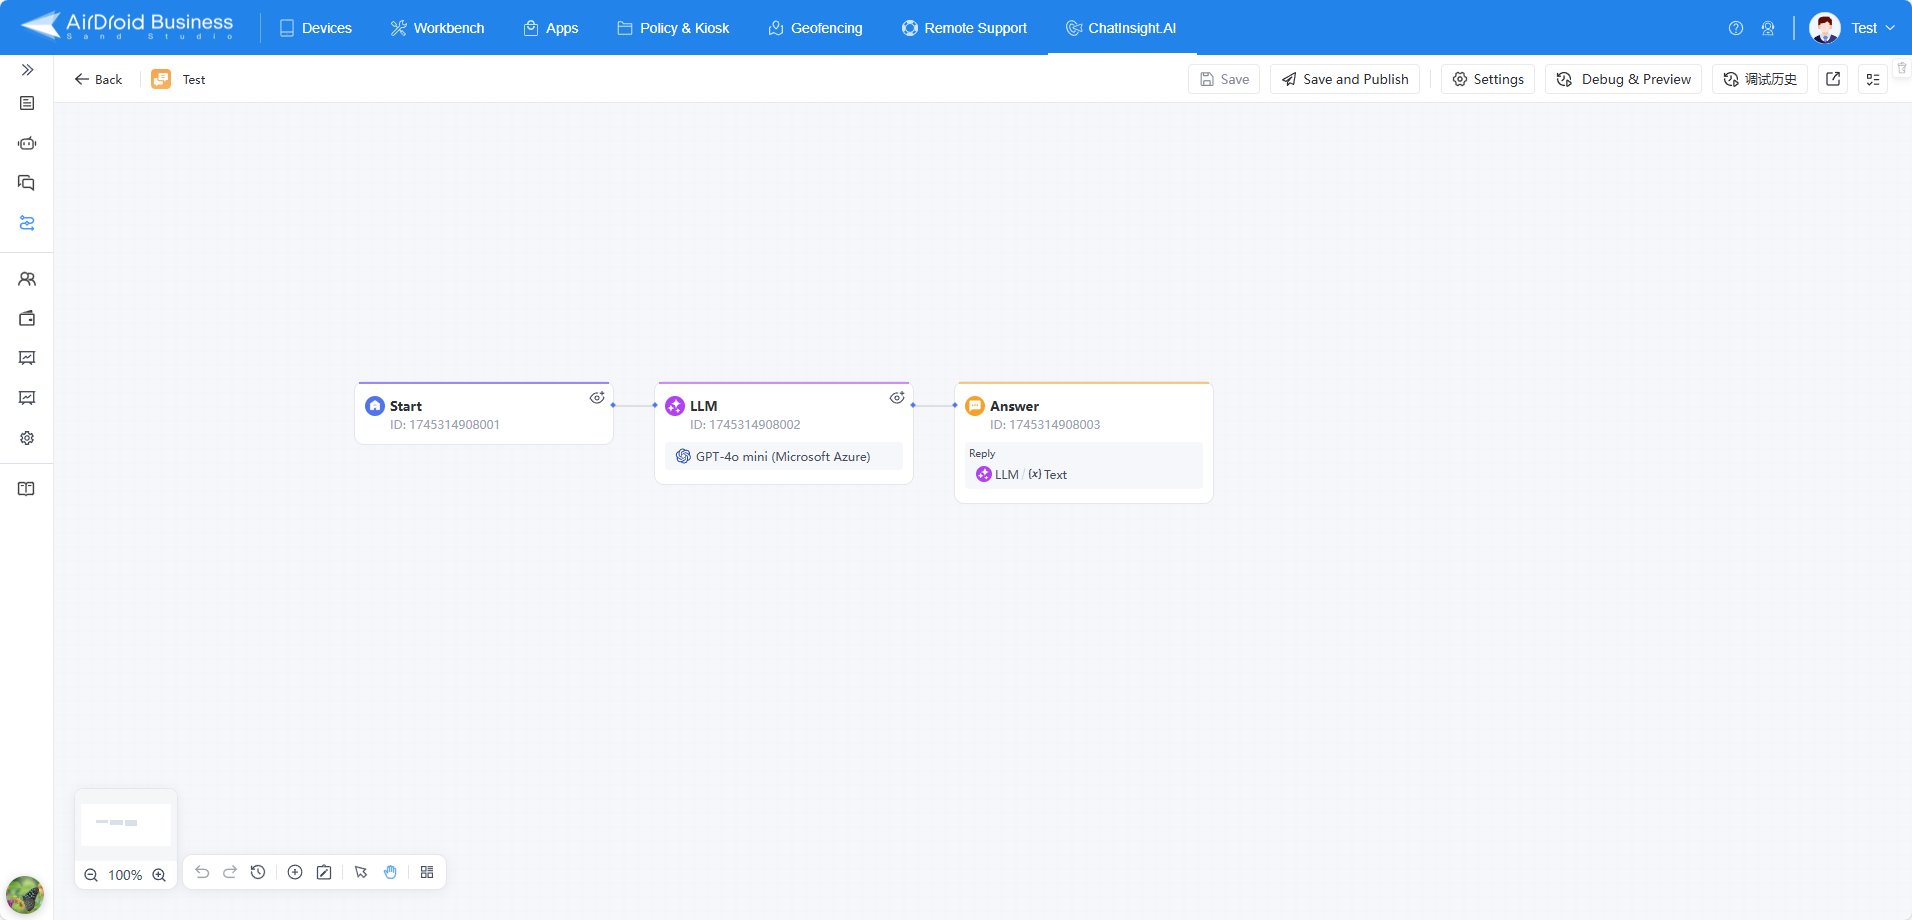
Task: Open the help question mark icon
Action: (x=1736, y=28)
